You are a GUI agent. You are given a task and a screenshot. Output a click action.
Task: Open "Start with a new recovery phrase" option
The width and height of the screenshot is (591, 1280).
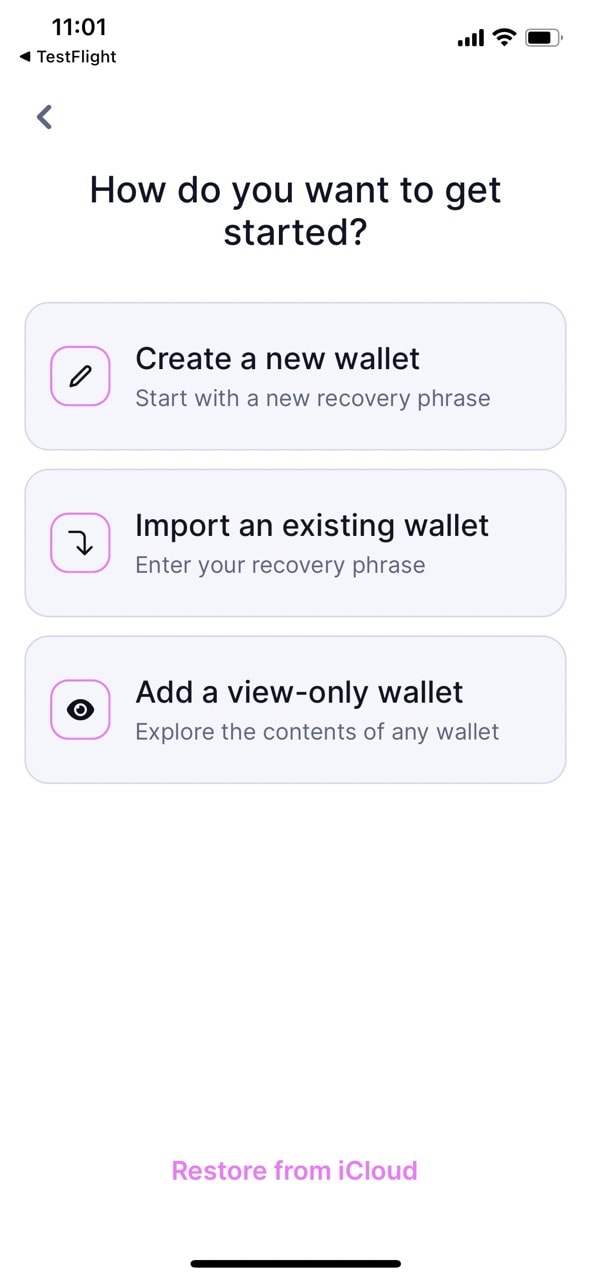tap(313, 398)
